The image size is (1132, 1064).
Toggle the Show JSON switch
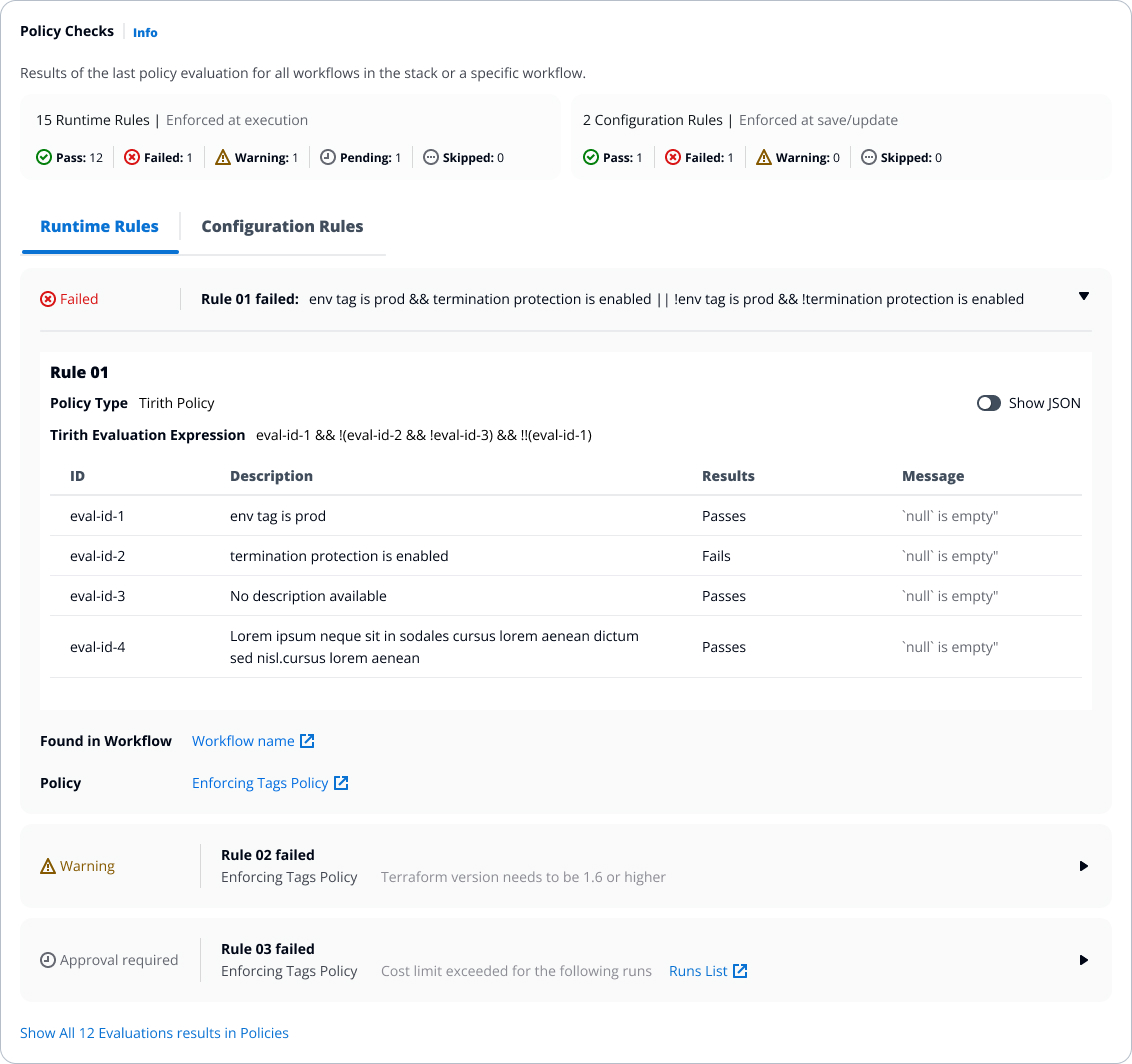tap(989, 403)
